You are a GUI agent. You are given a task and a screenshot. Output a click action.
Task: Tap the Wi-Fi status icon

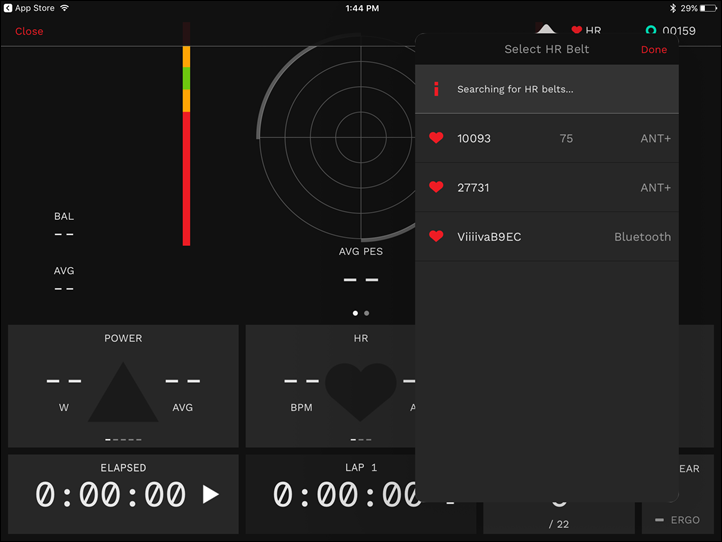64,8
